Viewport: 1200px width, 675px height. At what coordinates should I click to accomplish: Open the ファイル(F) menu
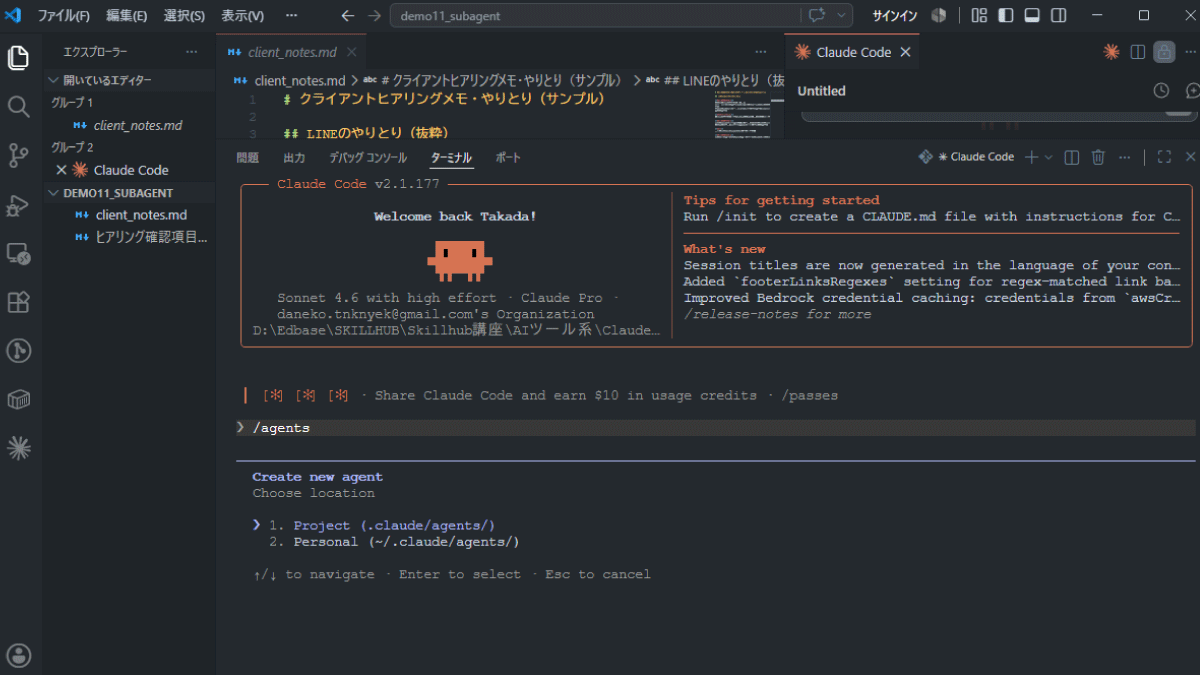point(63,16)
